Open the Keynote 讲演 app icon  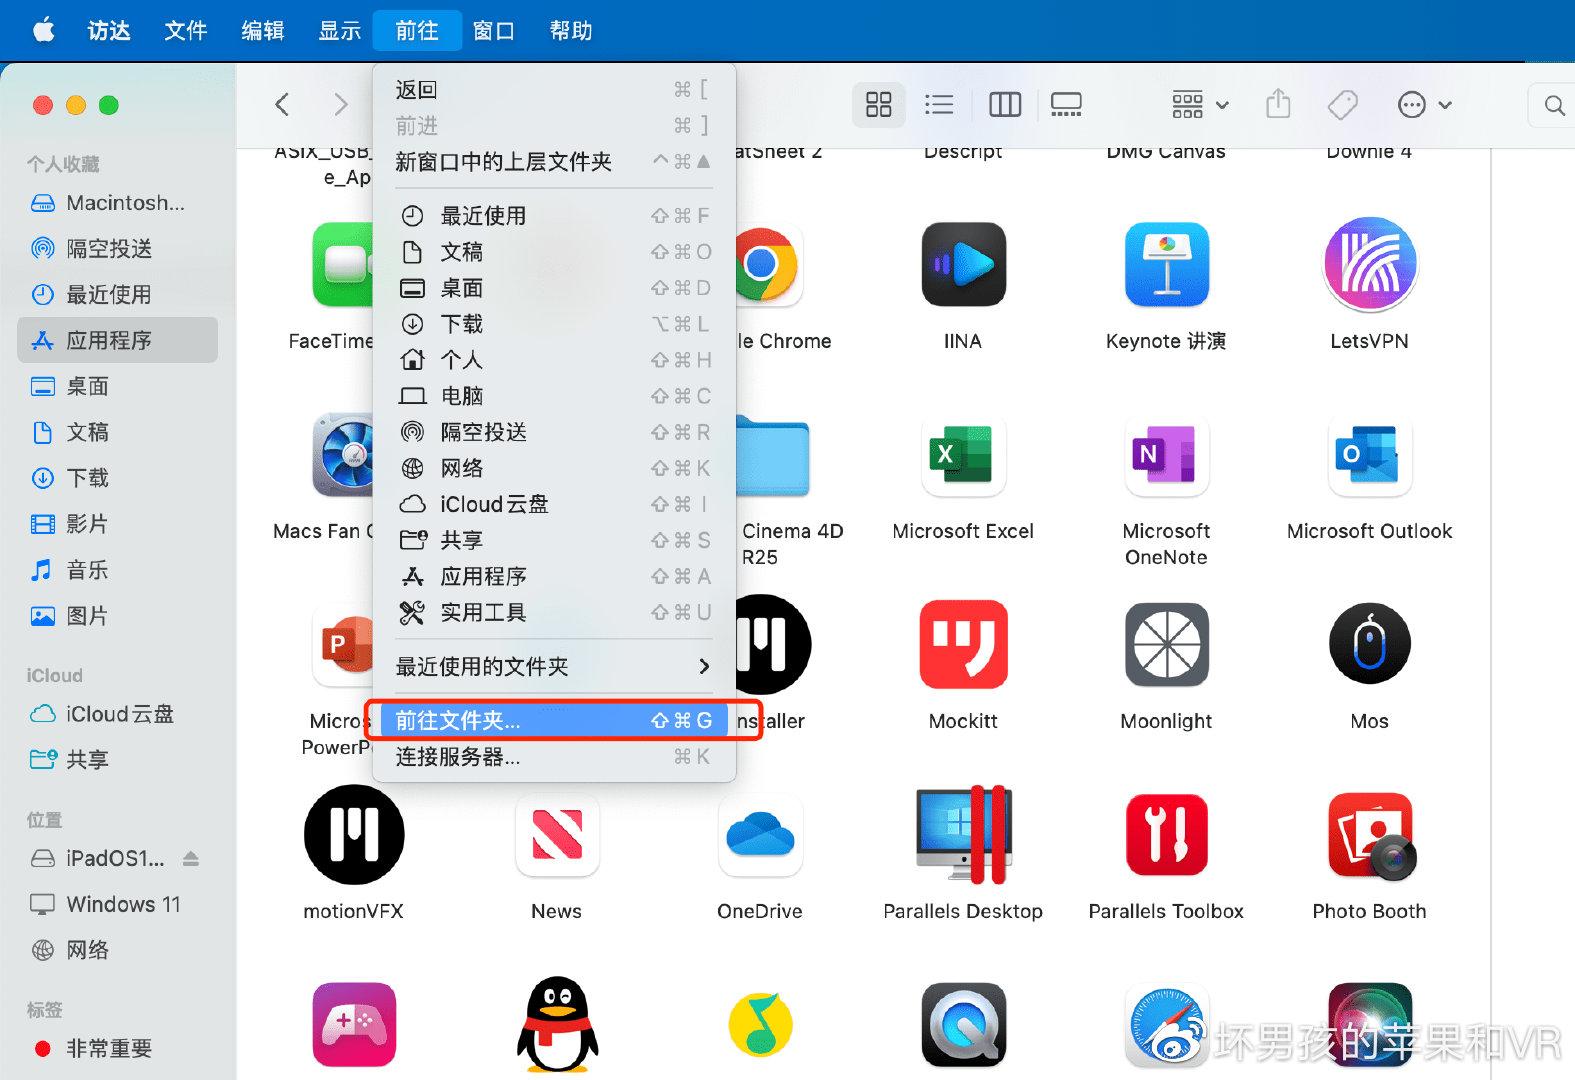1166,264
